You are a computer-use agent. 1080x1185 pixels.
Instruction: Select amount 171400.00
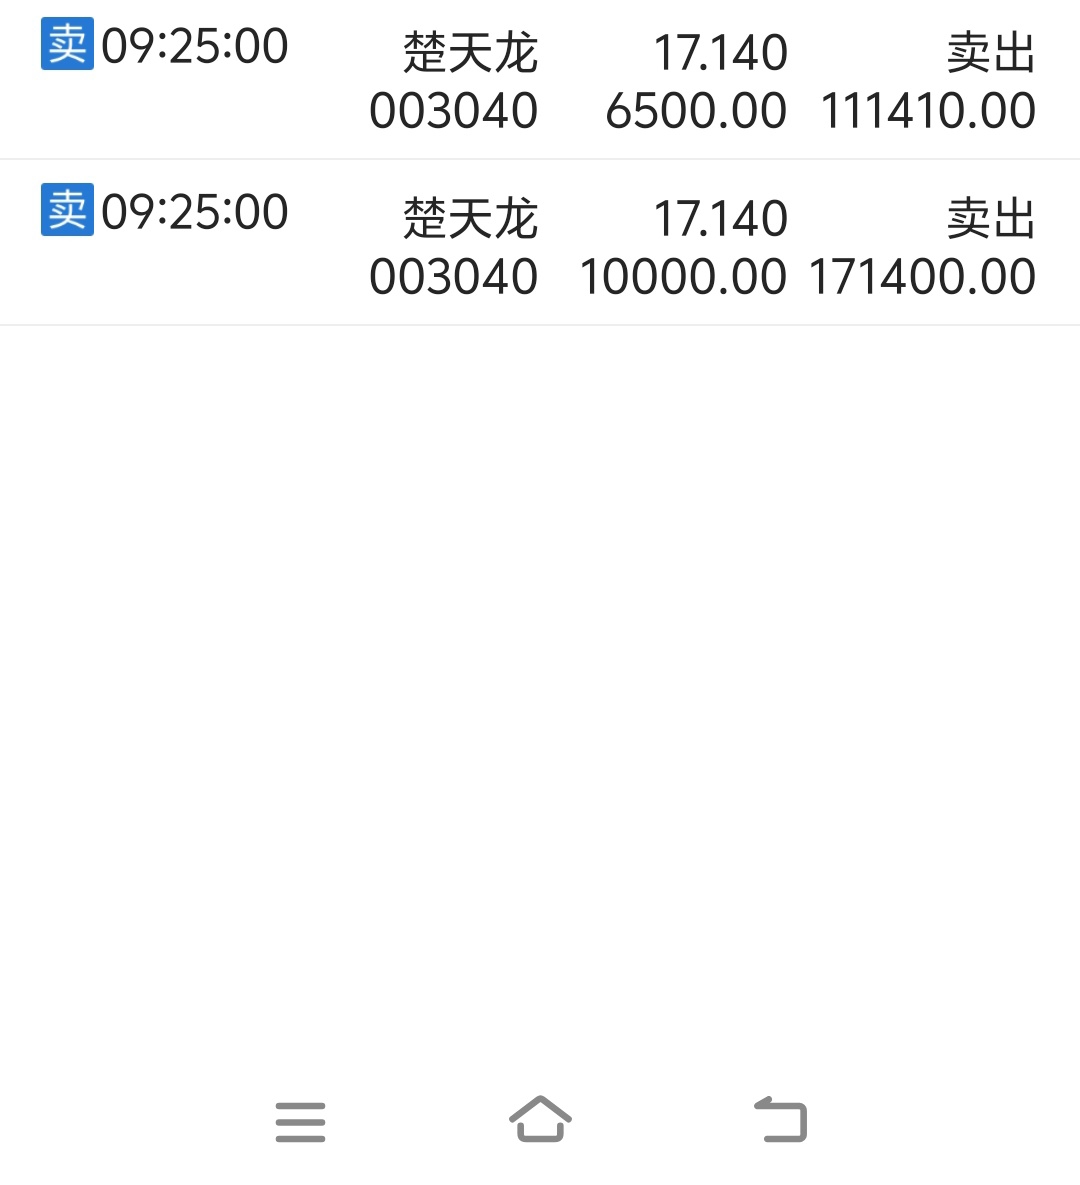point(922,276)
